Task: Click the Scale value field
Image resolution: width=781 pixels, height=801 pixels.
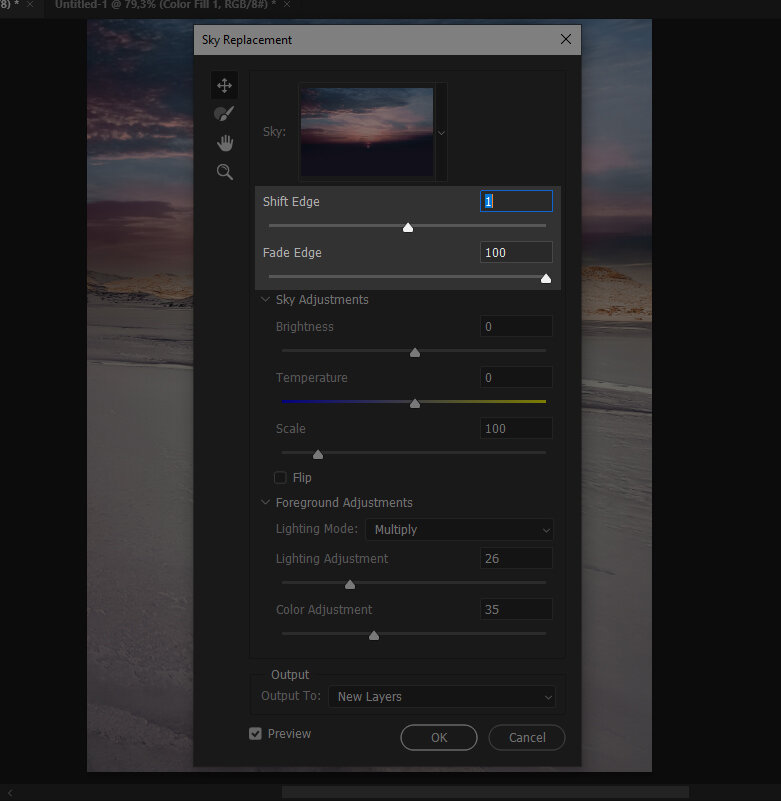Action: coord(516,429)
